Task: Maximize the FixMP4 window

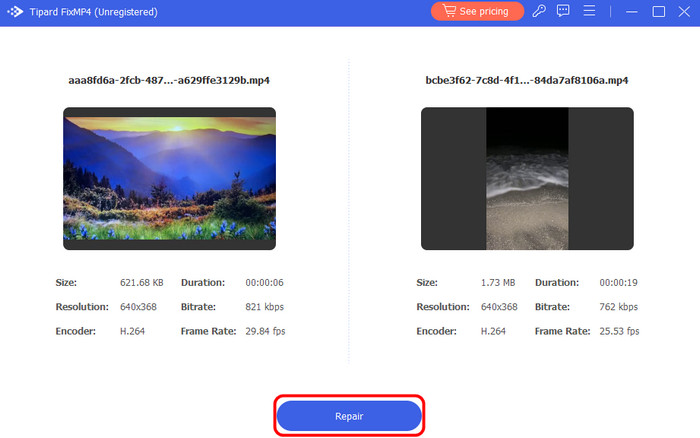Action: (658, 12)
